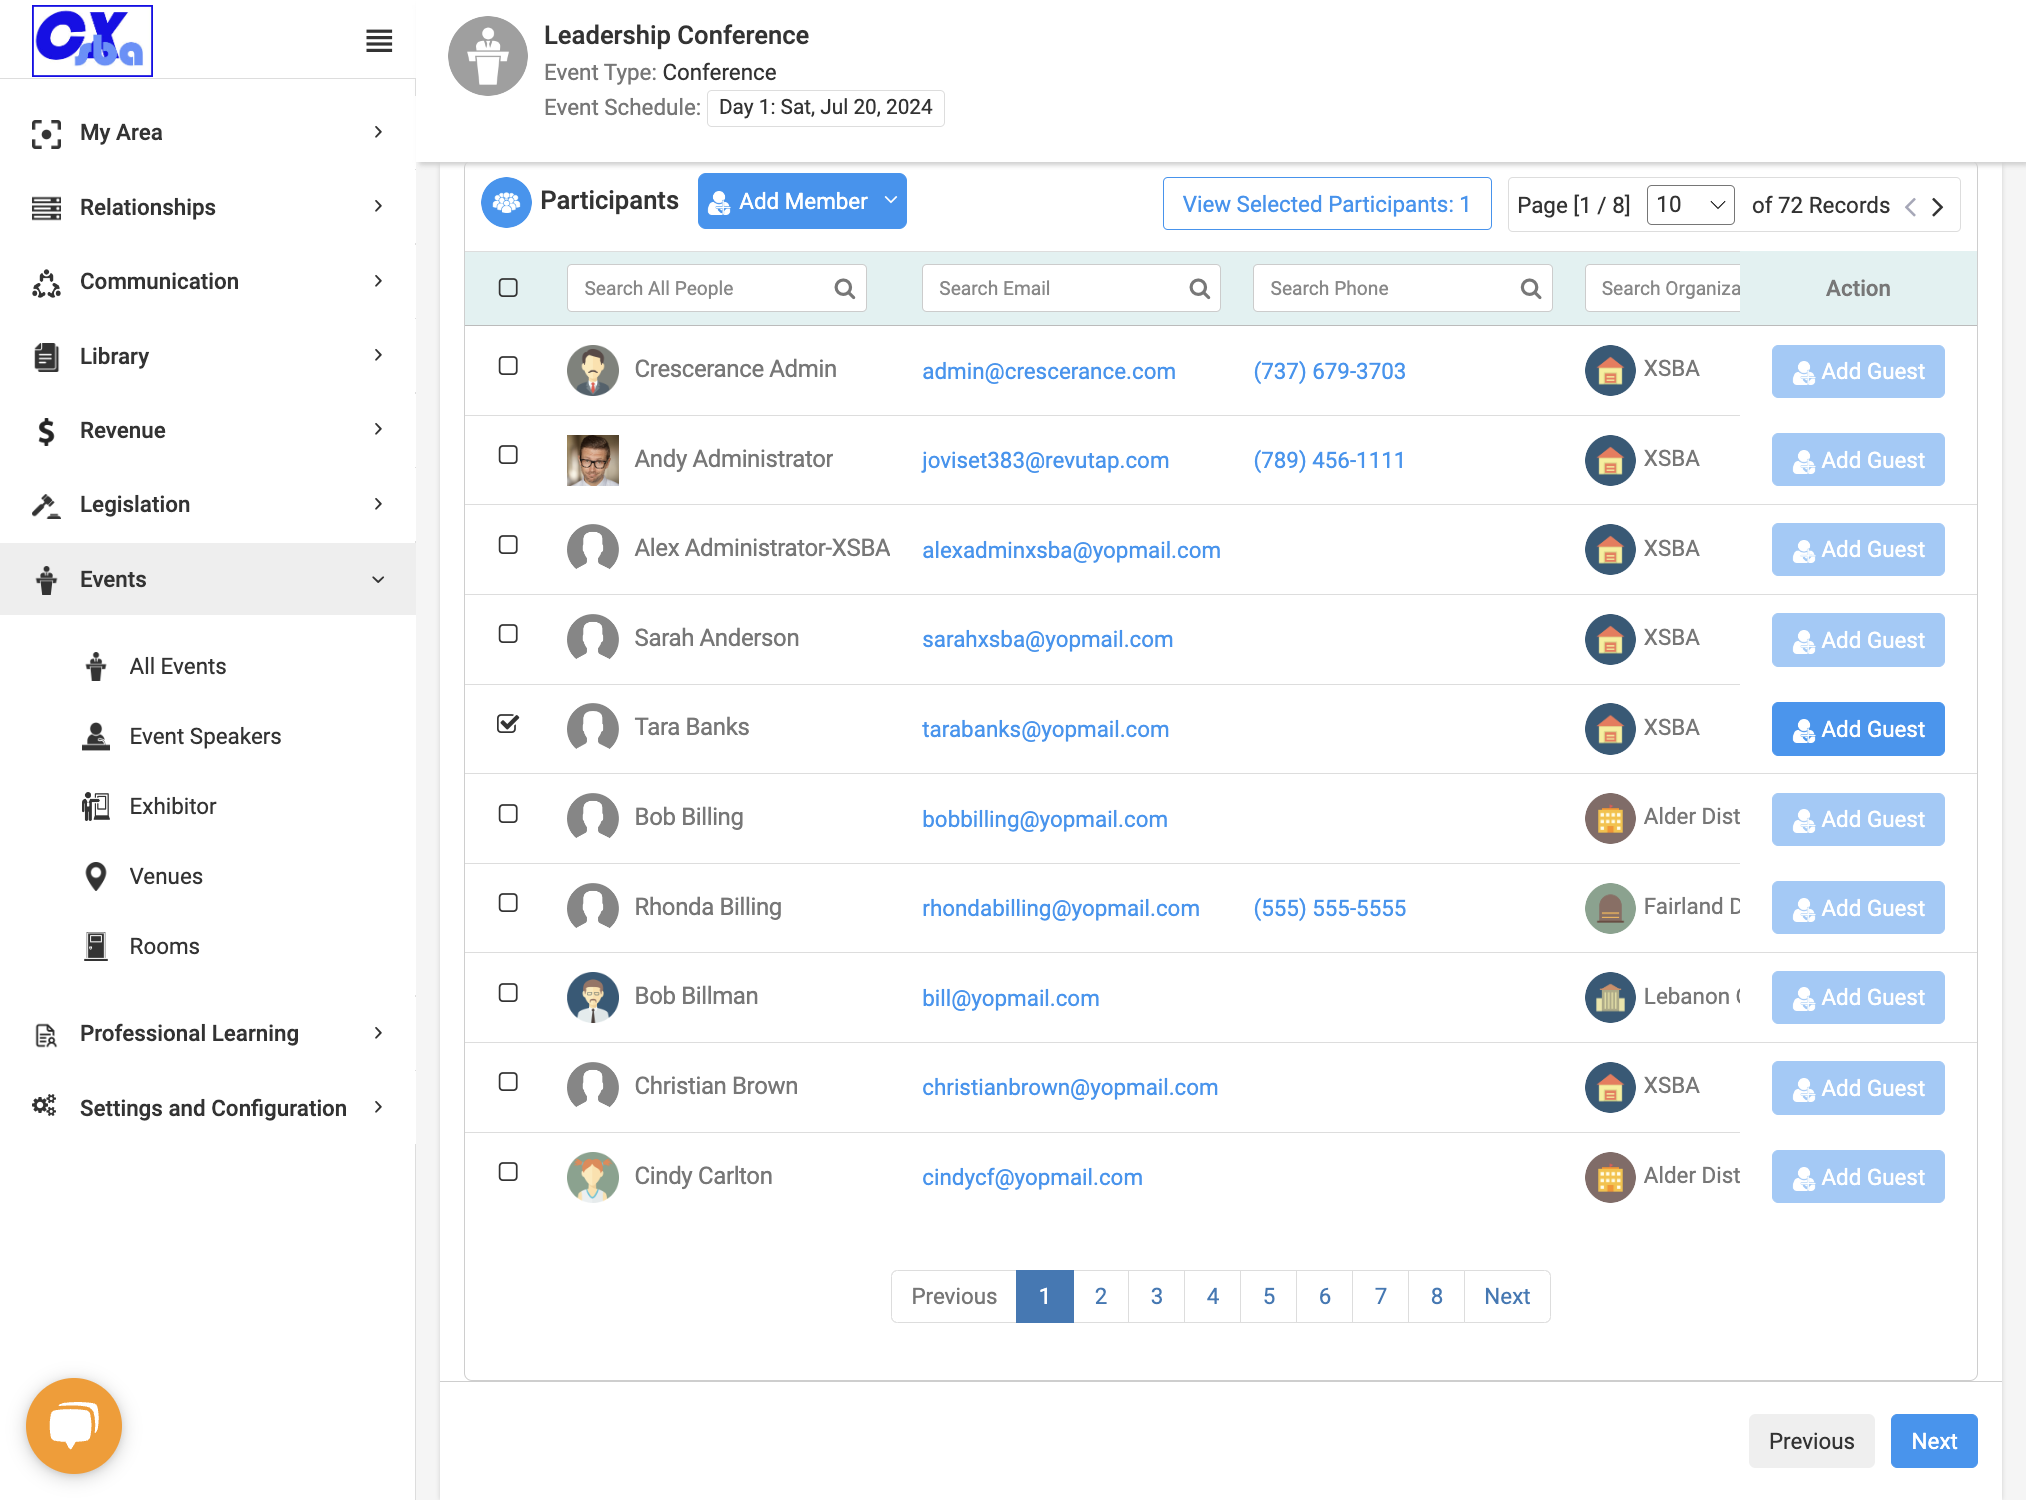Screen dimensions: 2026x1500
Task: Collapse the Events section
Action: pos(208,579)
